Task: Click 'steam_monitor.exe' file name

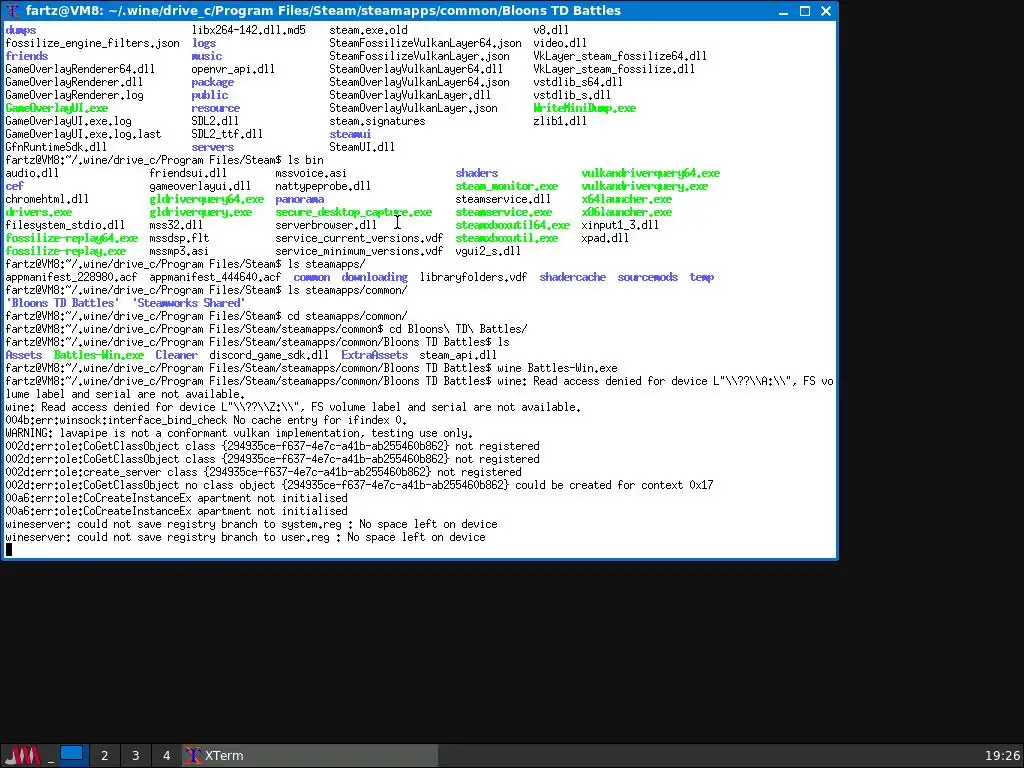Action: coord(507,186)
